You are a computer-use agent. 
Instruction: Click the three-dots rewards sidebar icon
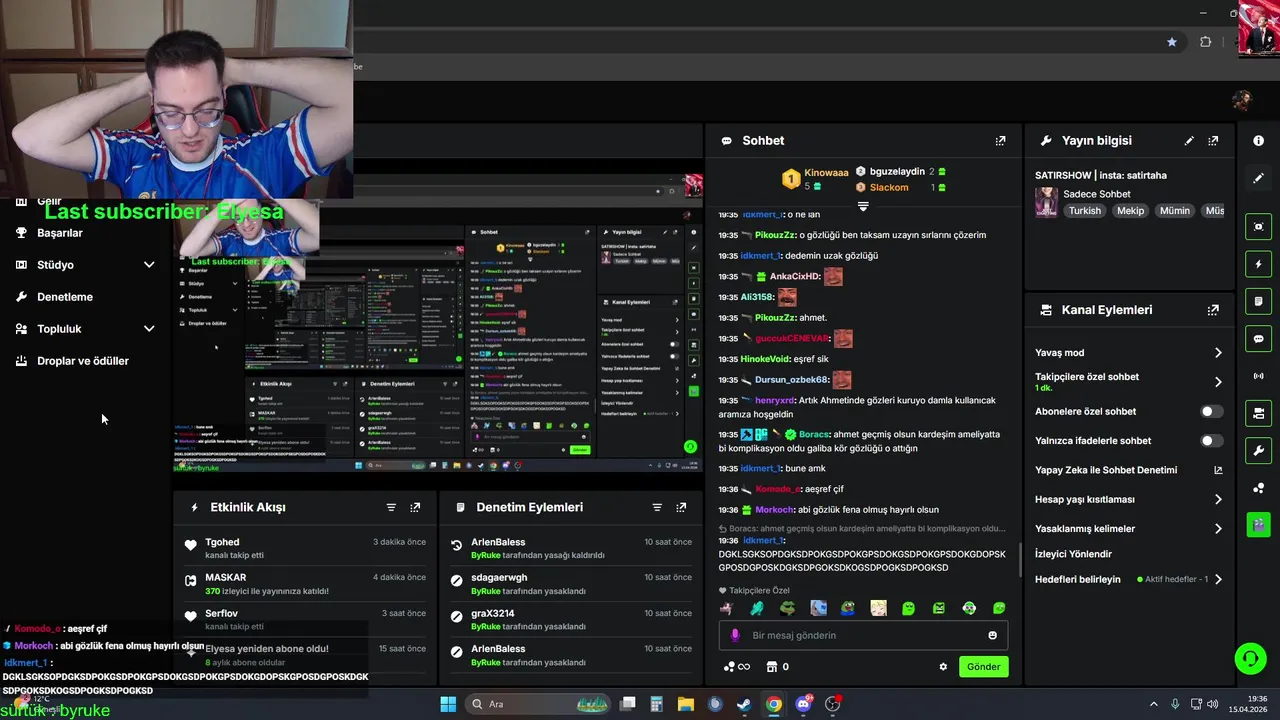[1258, 488]
